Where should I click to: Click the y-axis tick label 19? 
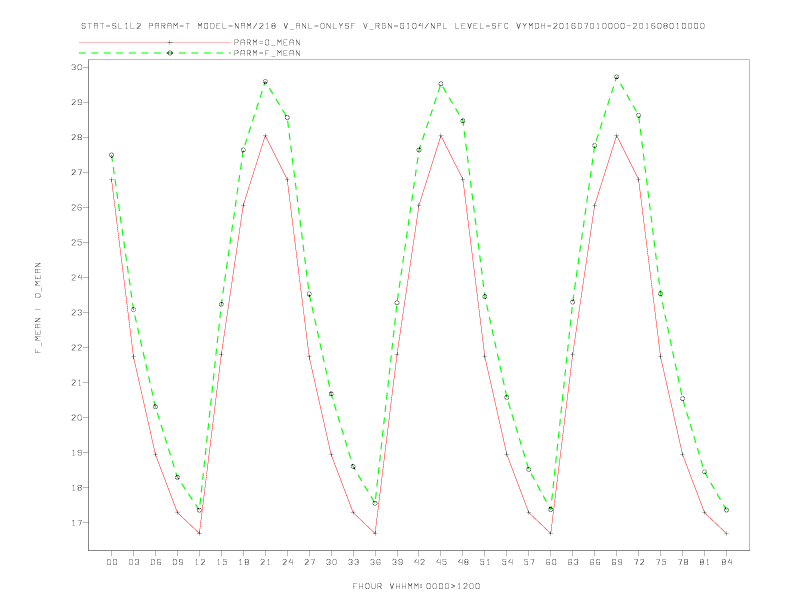point(76,452)
